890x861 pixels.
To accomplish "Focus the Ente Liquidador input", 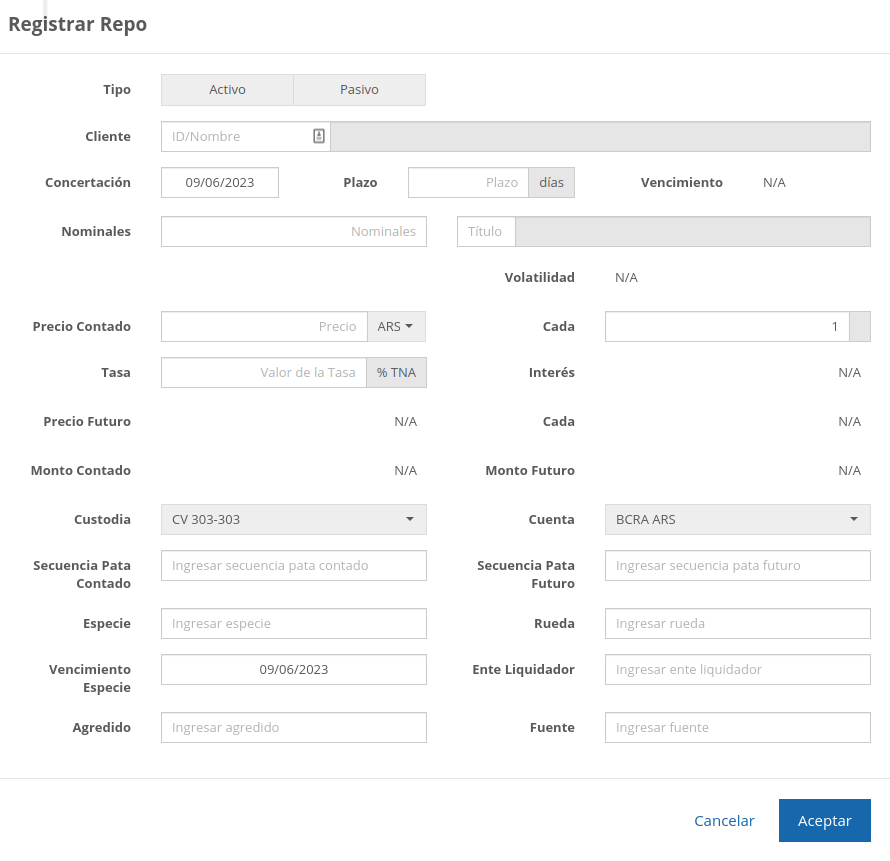I will click(x=737, y=669).
